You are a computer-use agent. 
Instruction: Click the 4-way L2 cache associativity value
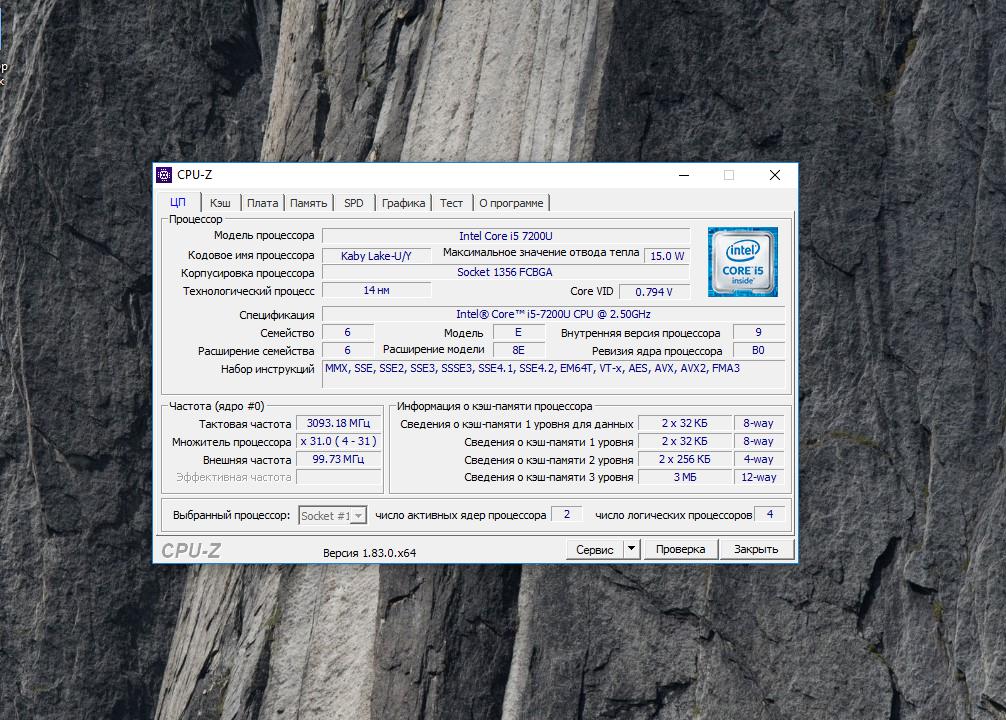758,459
